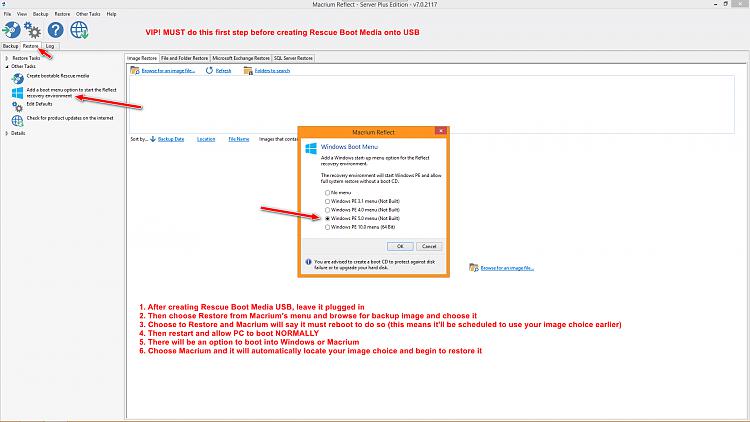Viewport: 750px width, 422px height.
Task: Switch to the Restore tab
Action: pyautogui.click(x=31, y=46)
